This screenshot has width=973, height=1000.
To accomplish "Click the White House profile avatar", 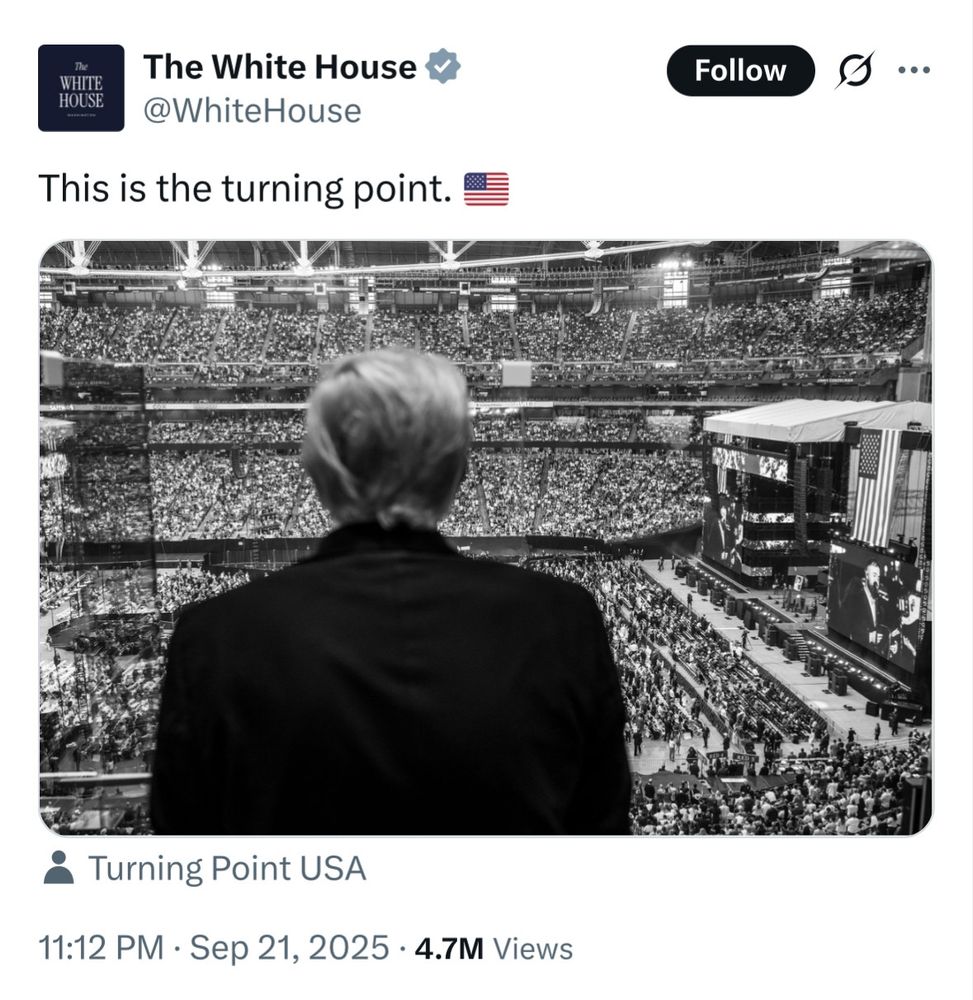I will tap(81, 88).
